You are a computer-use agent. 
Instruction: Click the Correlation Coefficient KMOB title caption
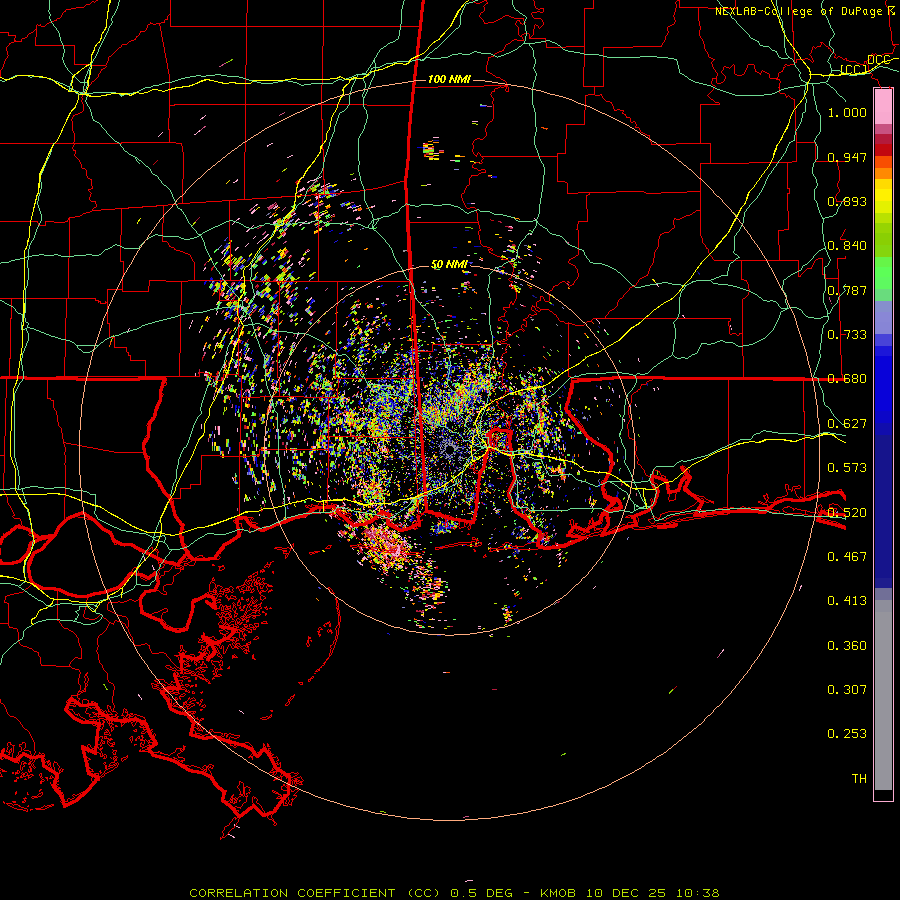[454, 893]
